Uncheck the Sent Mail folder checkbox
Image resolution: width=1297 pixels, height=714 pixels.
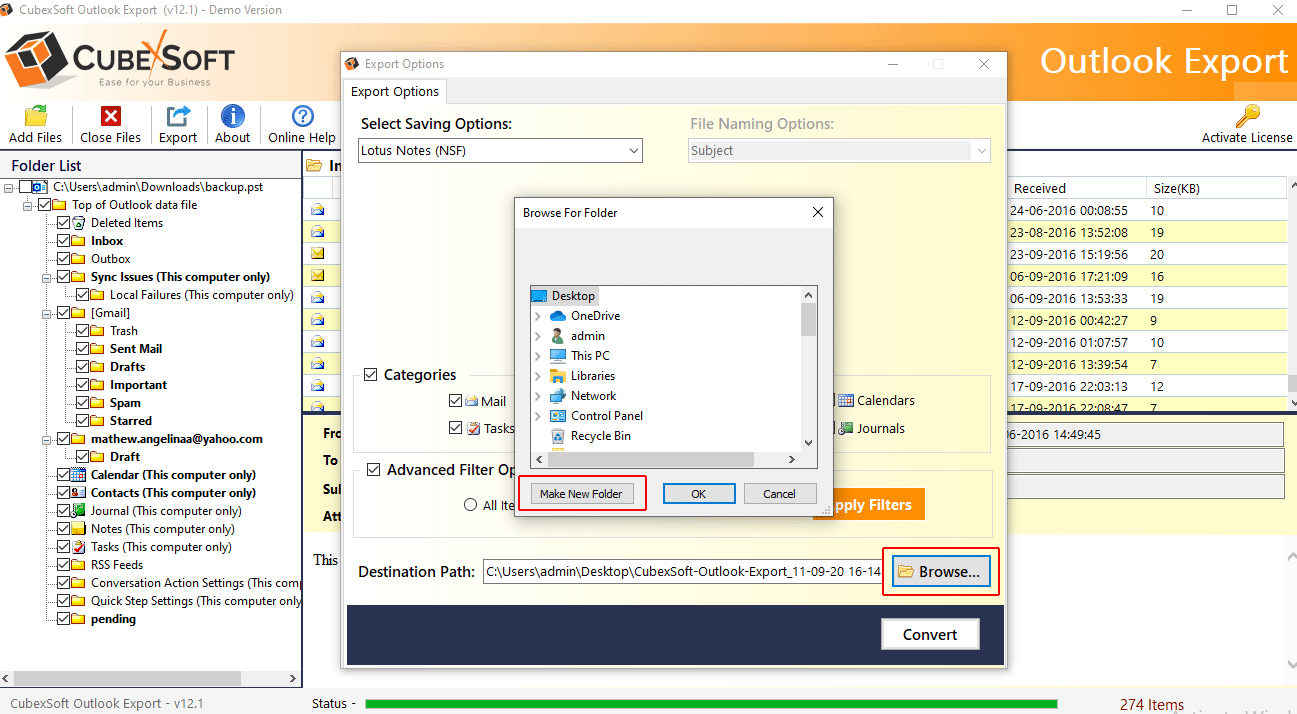[x=83, y=349]
